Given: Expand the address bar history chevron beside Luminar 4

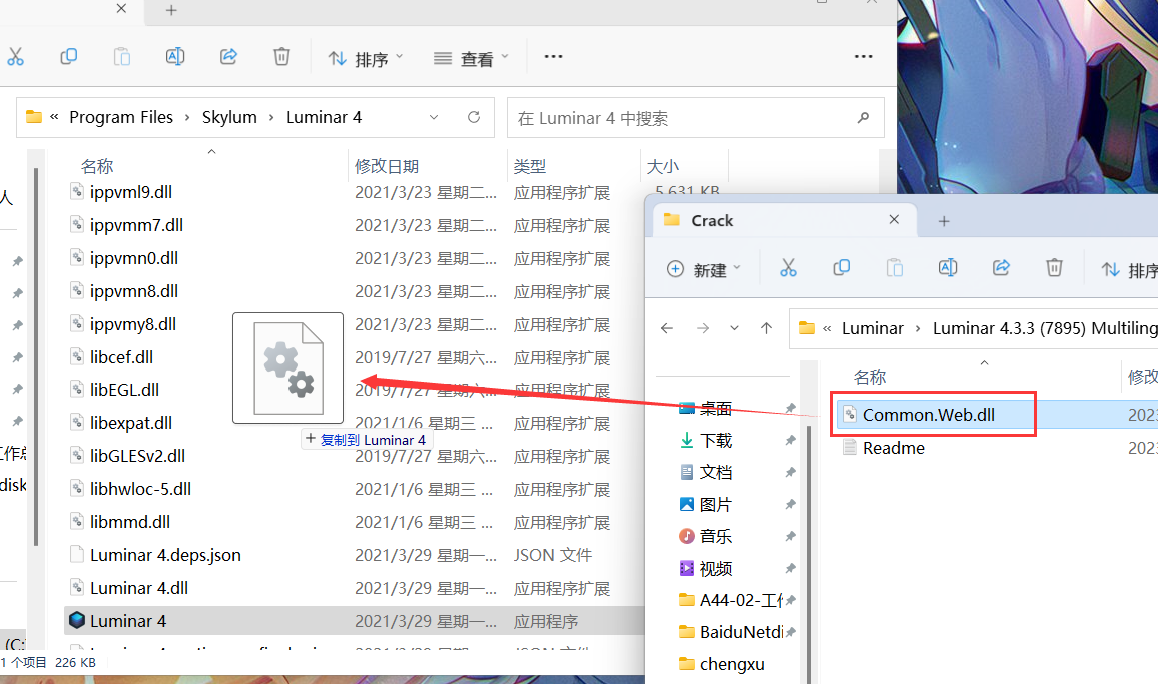Looking at the screenshot, I should pos(434,117).
